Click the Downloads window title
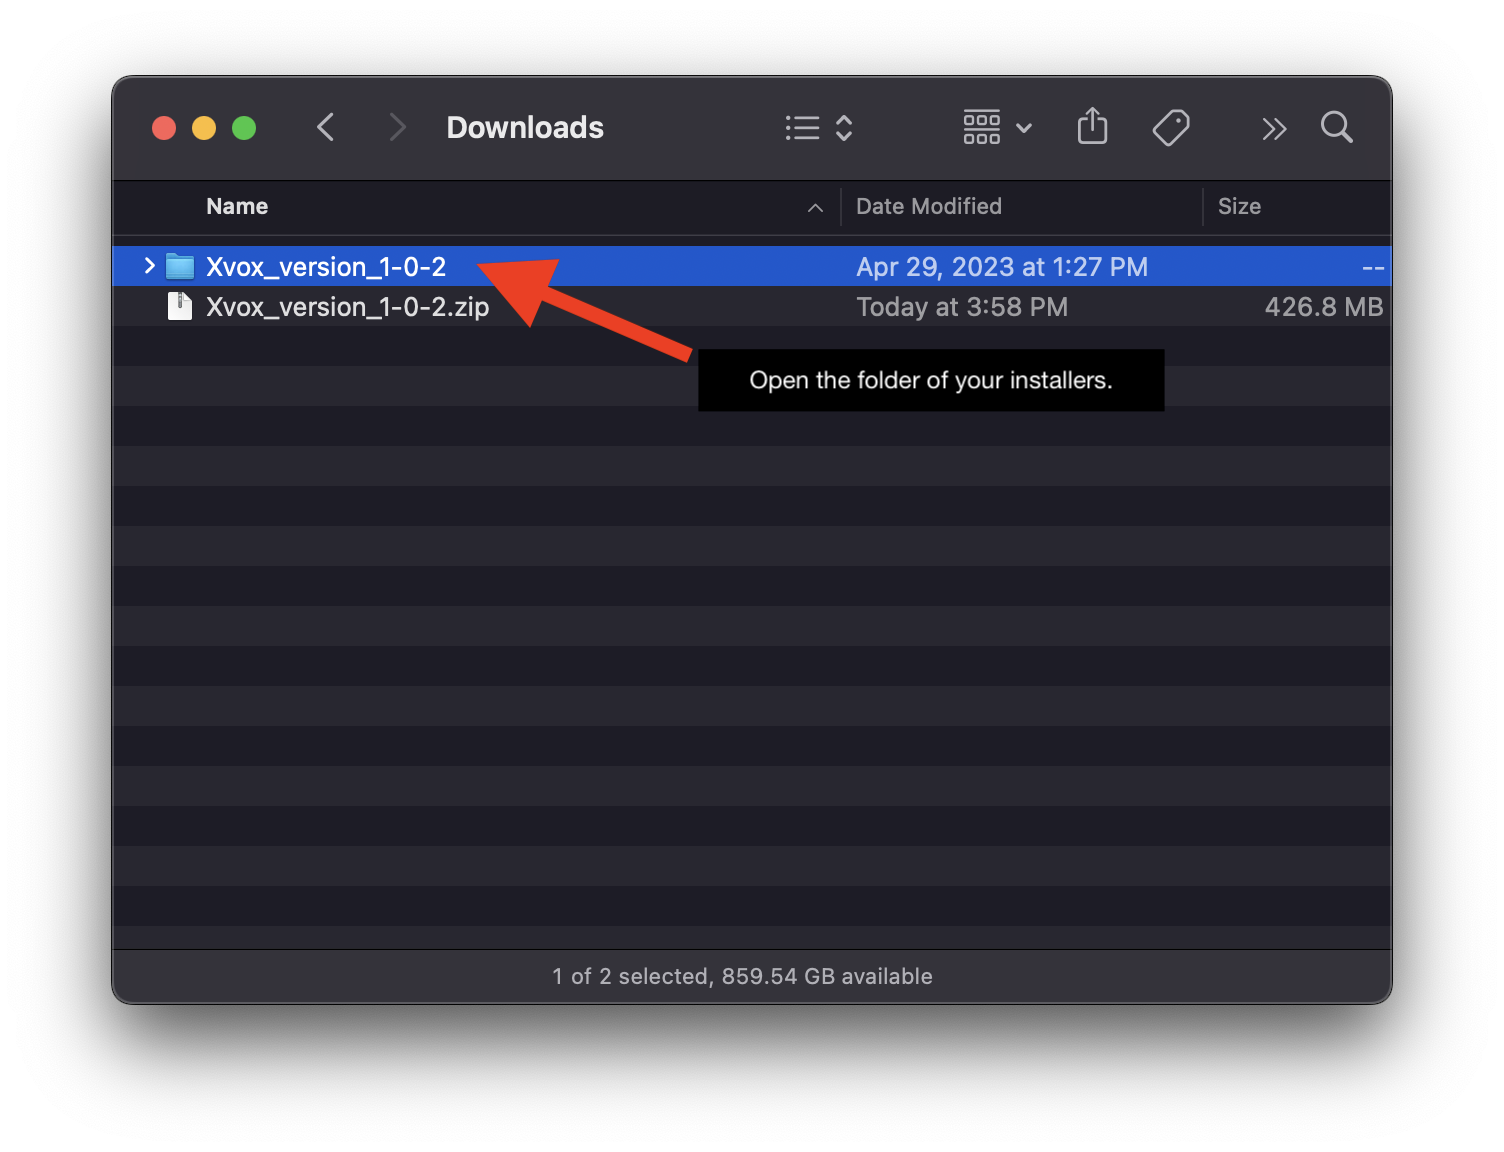Image resolution: width=1504 pixels, height=1152 pixels. 525,127
